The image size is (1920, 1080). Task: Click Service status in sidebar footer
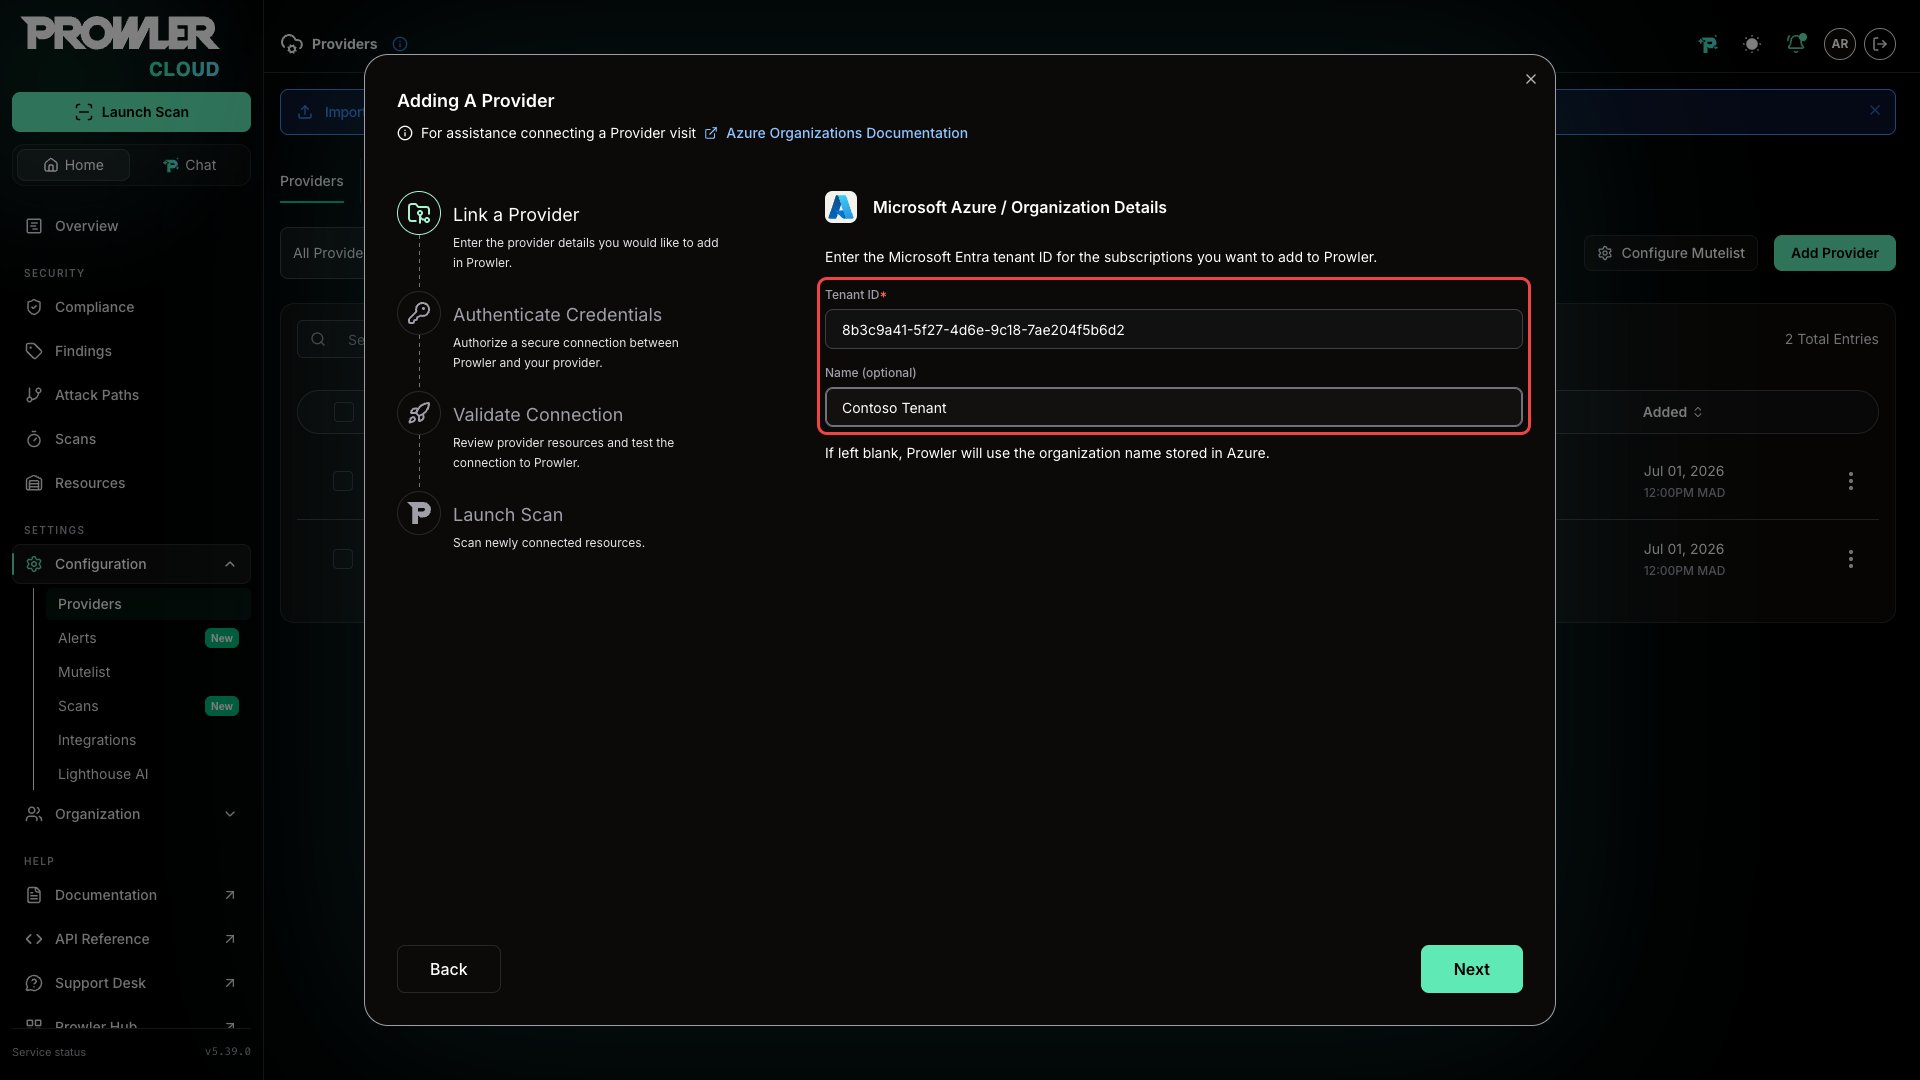coord(49,1052)
